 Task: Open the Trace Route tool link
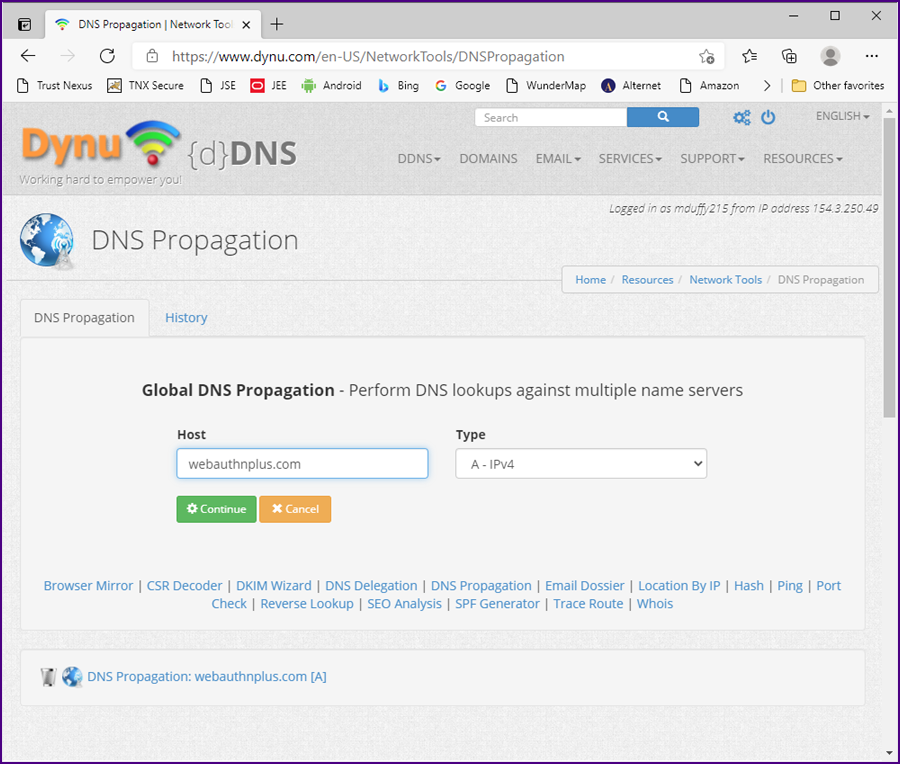pos(588,604)
